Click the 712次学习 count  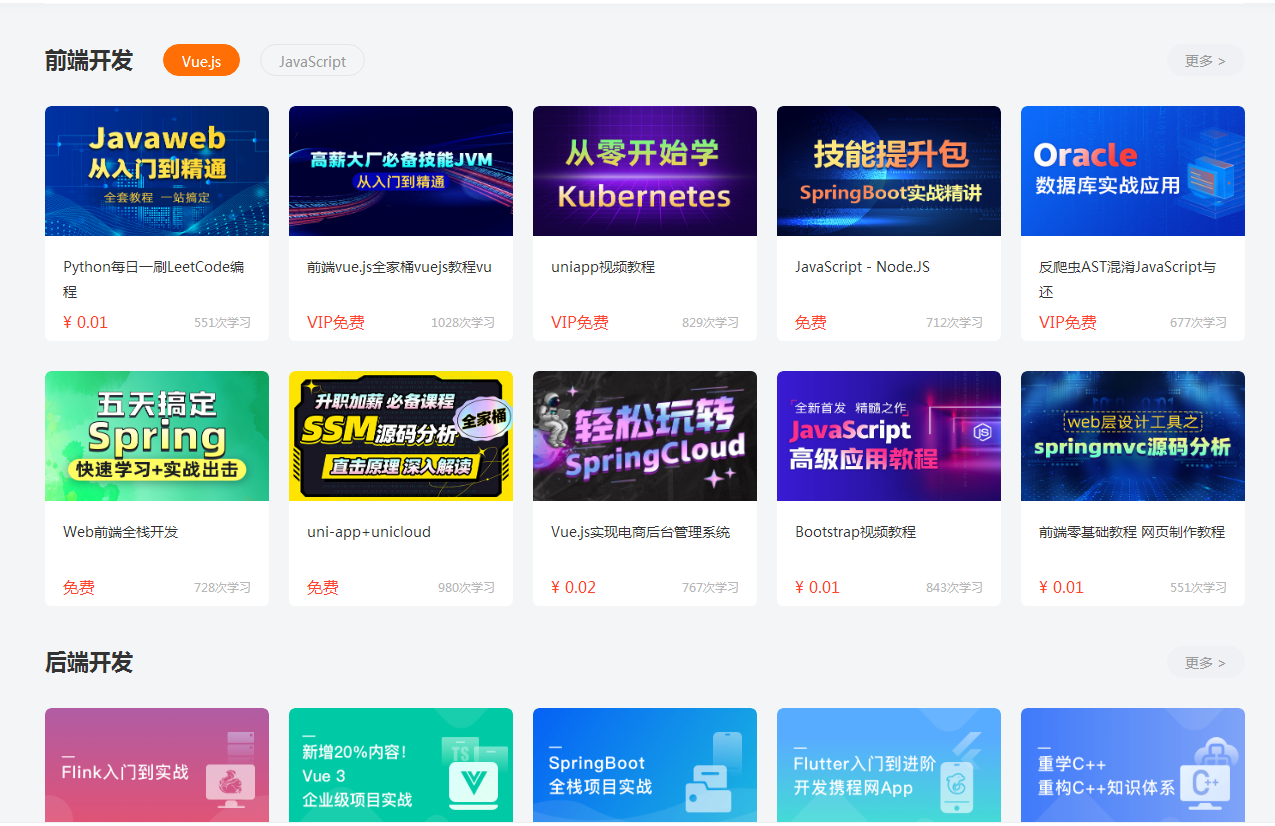pyautogui.click(x=954, y=323)
